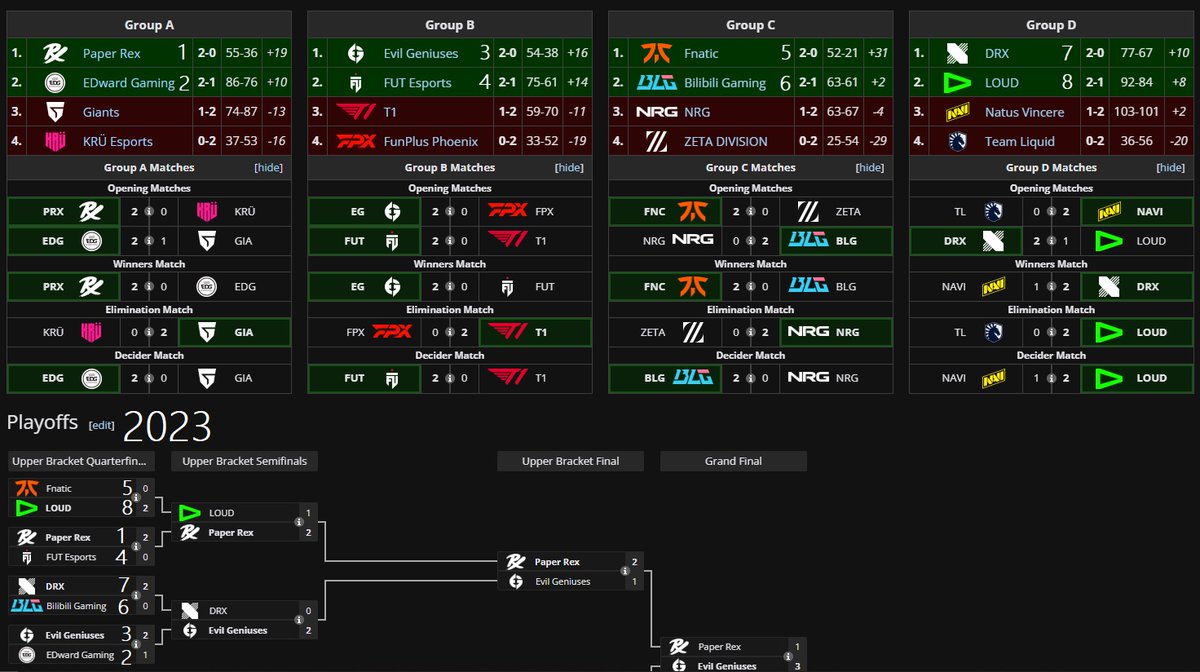This screenshot has width=1200, height=672.
Task: Click the EDward Gaming logo in Group A standings
Action: coord(55,83)
